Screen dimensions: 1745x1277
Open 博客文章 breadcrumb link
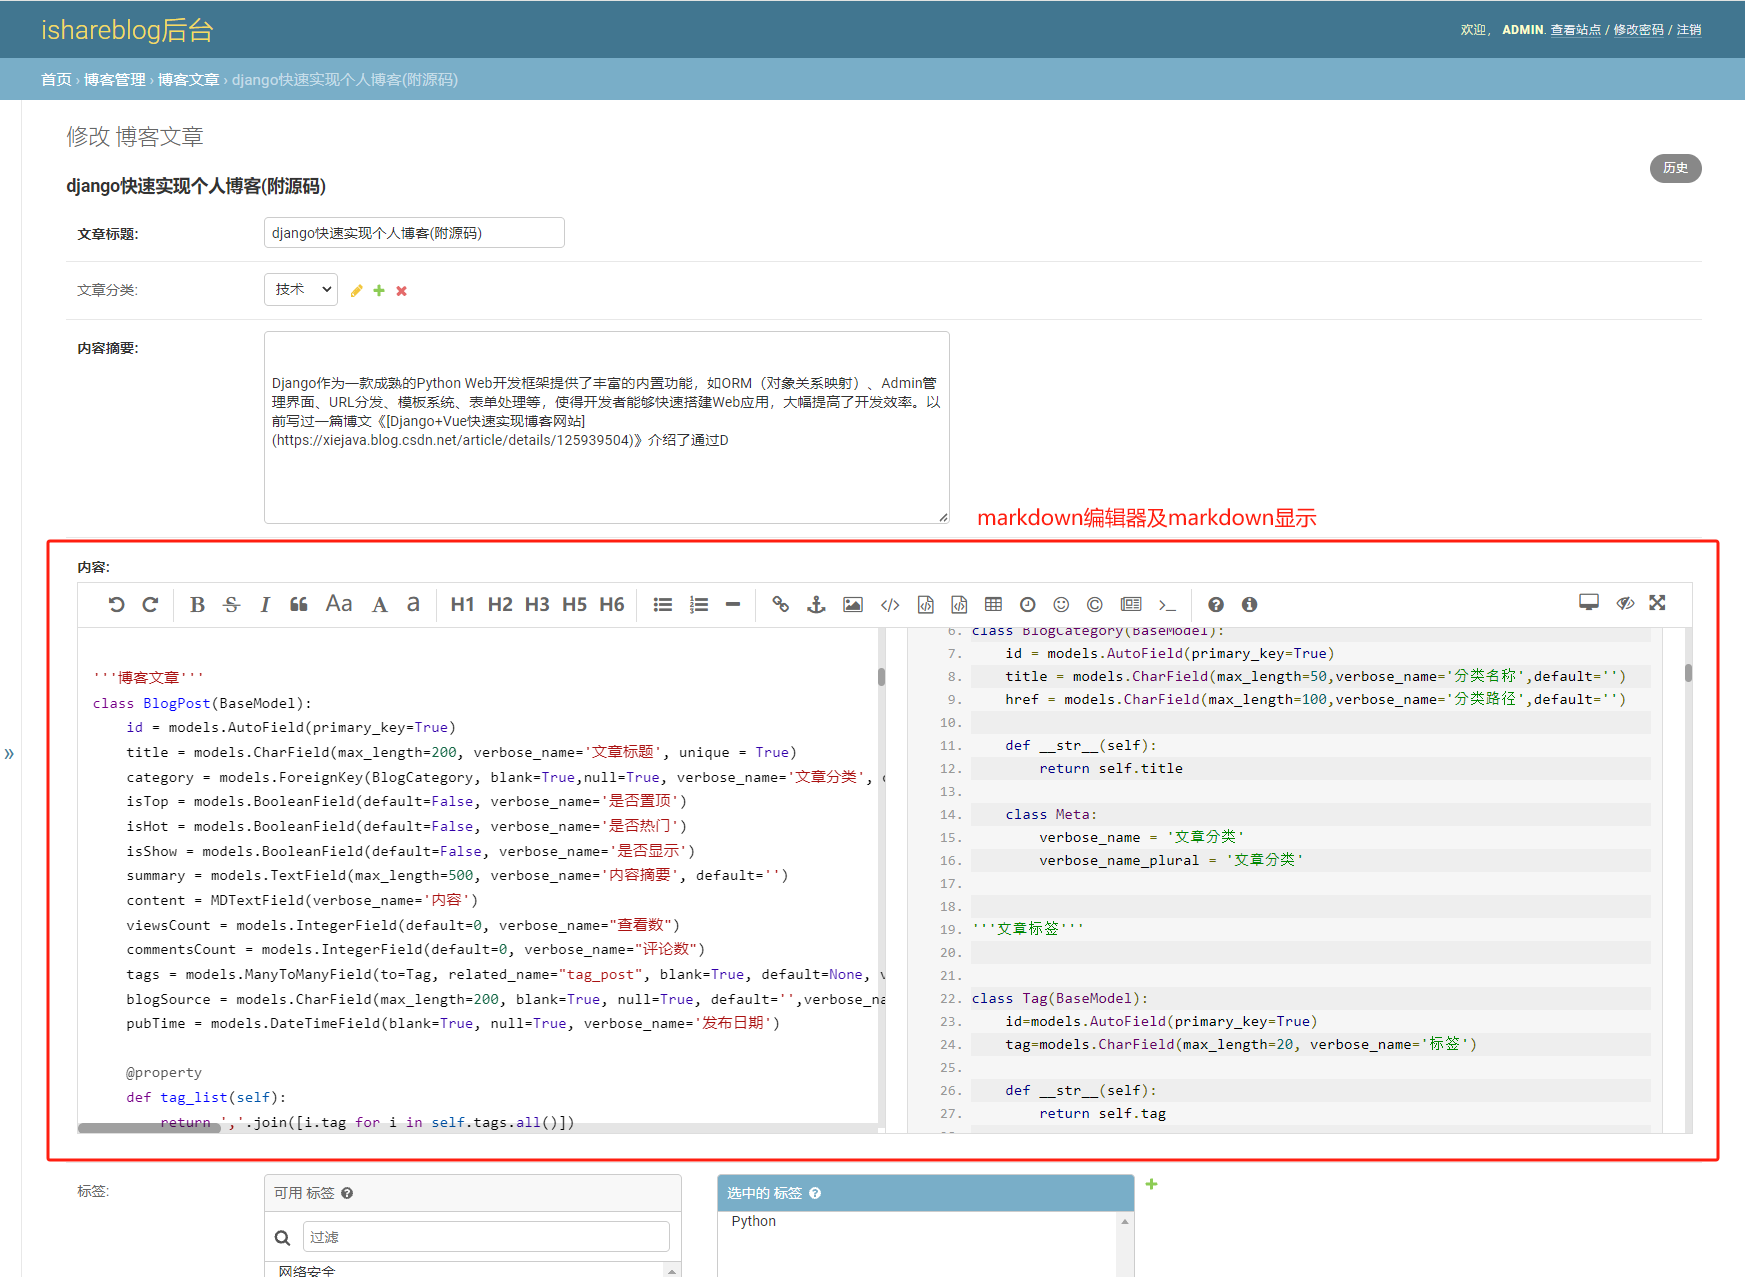tap(188, 80)
